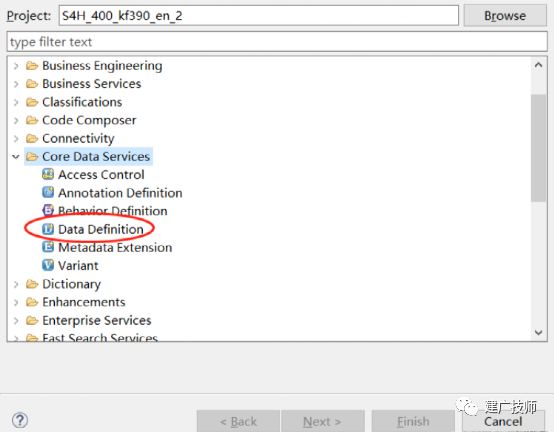Viewport: 554px width, 432px height.
Task: Click the Business Services folder icon
Action: [x=32, y=84]
